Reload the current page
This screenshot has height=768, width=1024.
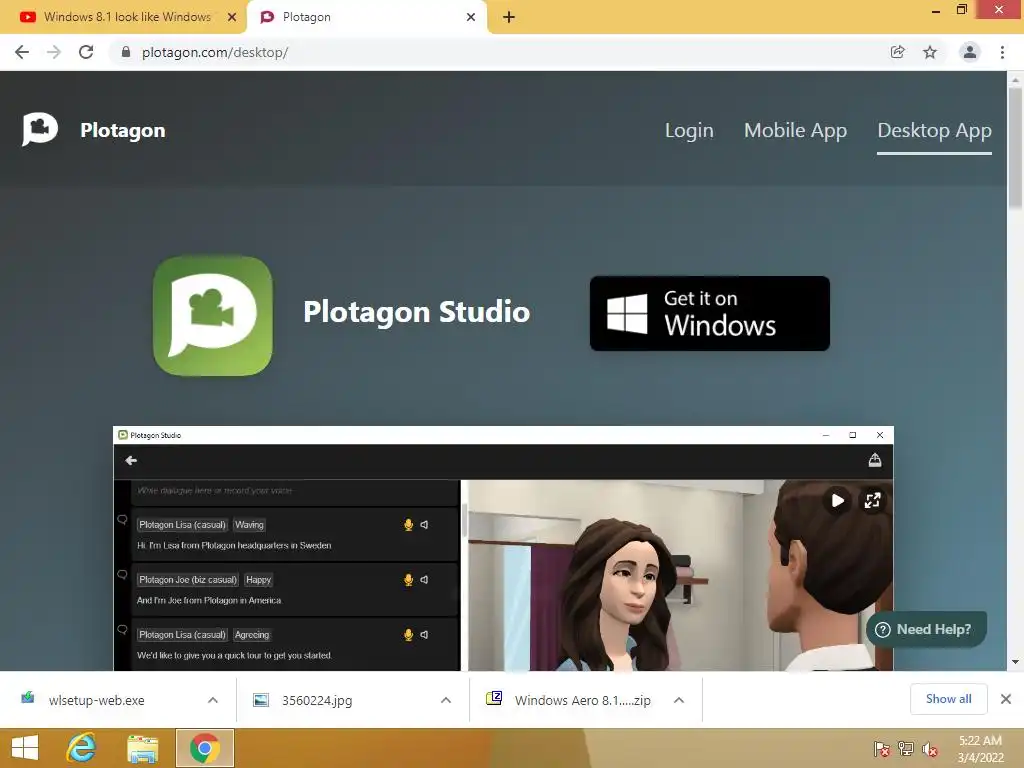pos(86,52)
